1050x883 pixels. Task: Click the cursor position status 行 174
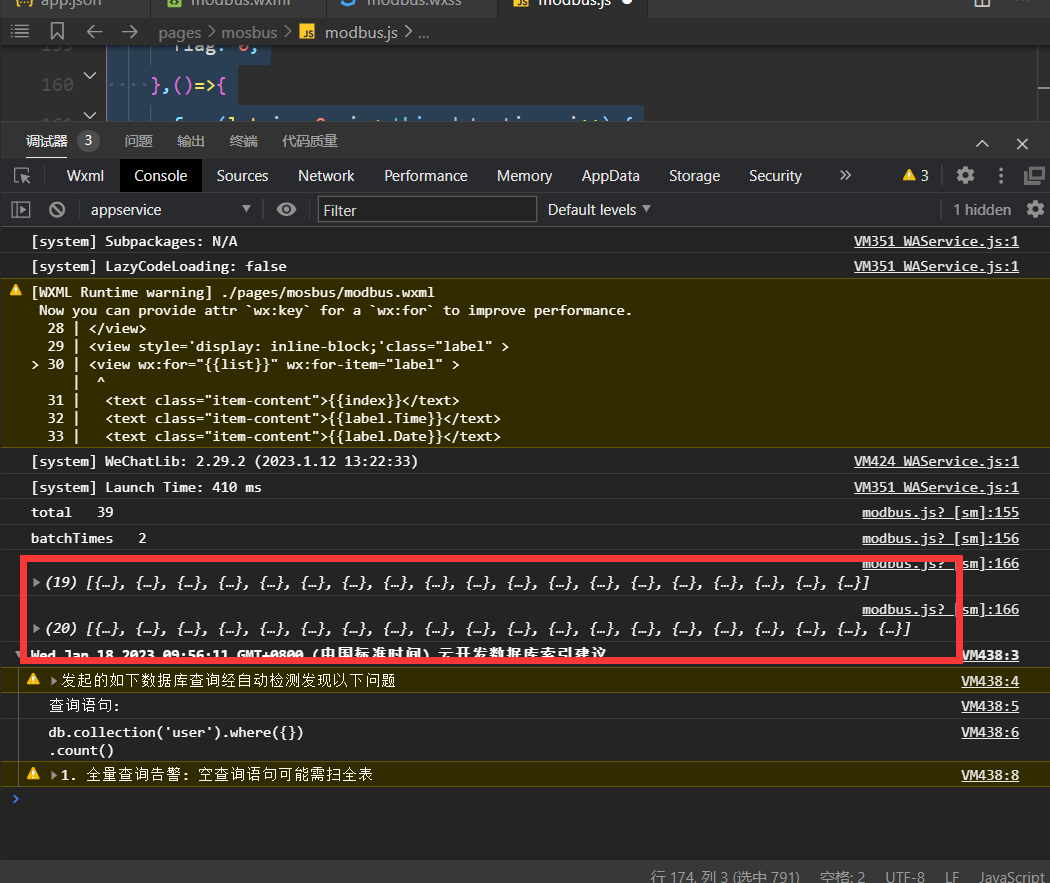click(x=725, y=876)
